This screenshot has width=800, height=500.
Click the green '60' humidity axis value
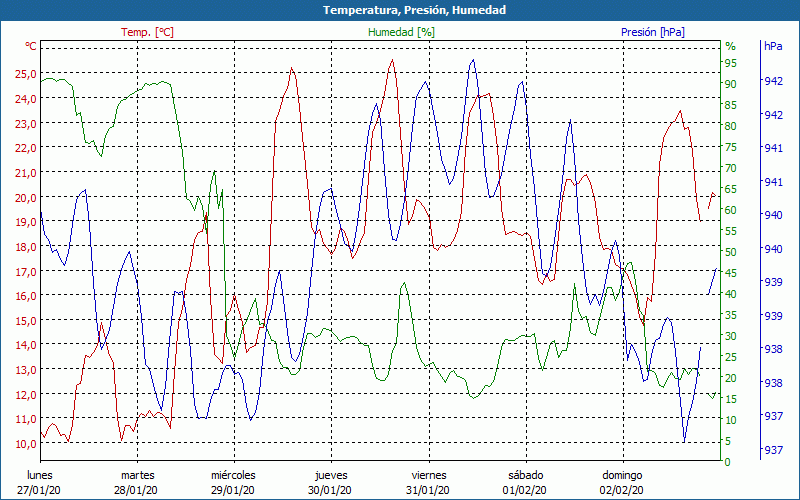tap(731, 210)
